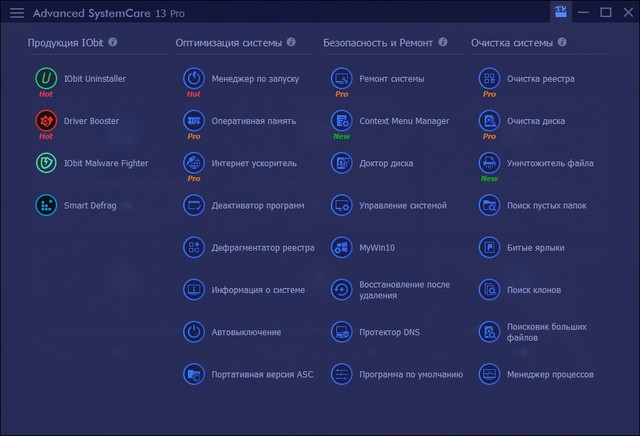Open Менеджер по запуску icon
This screenshot has height=436, width=640.
click(194, 78)
